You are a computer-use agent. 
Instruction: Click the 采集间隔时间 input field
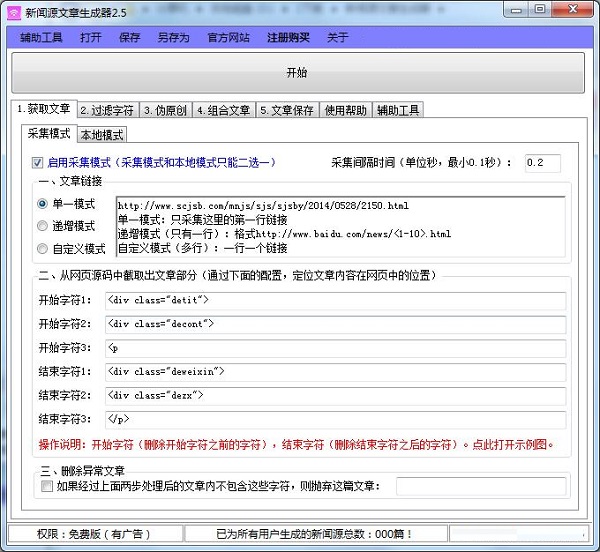(x=543, y=163)
